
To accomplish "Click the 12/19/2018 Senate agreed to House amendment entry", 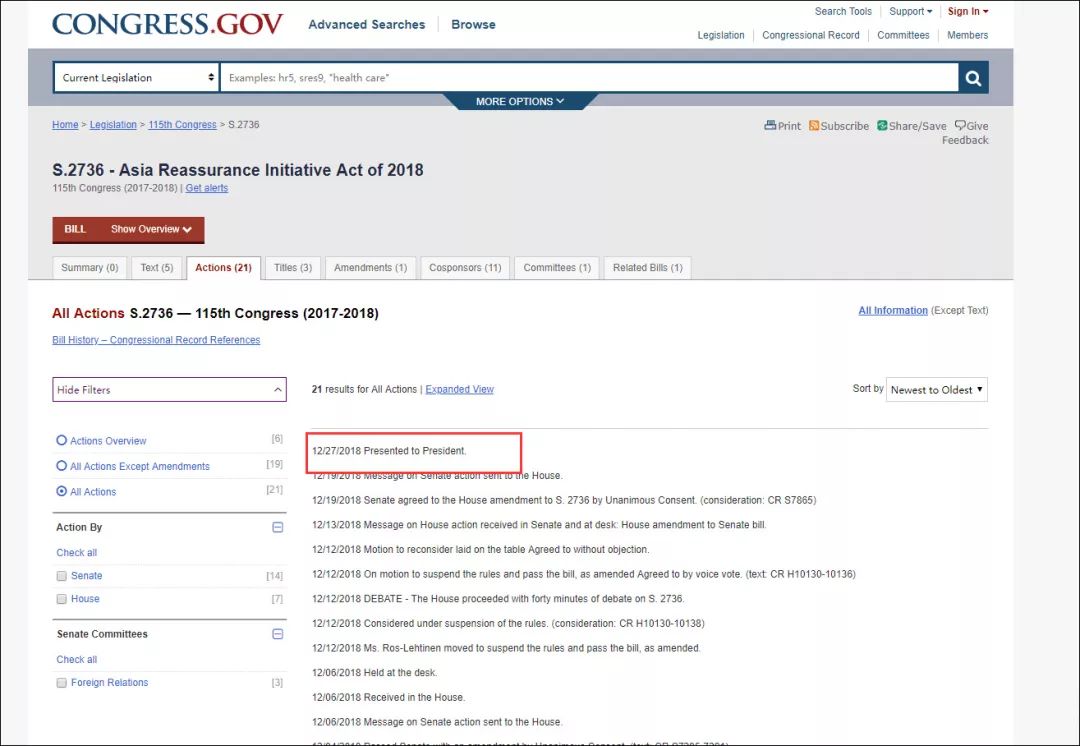I will pyautogui.click(x=564, y=501).
